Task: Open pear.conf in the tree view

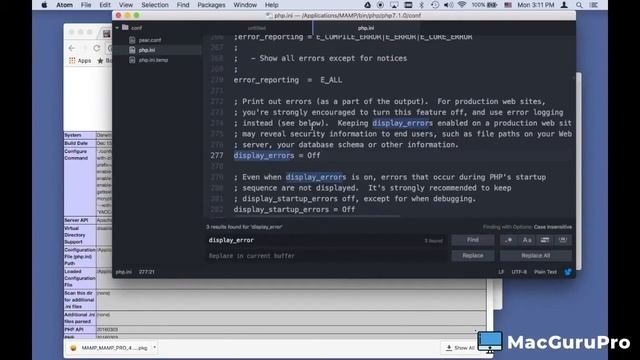Action: tap(150, 40)
